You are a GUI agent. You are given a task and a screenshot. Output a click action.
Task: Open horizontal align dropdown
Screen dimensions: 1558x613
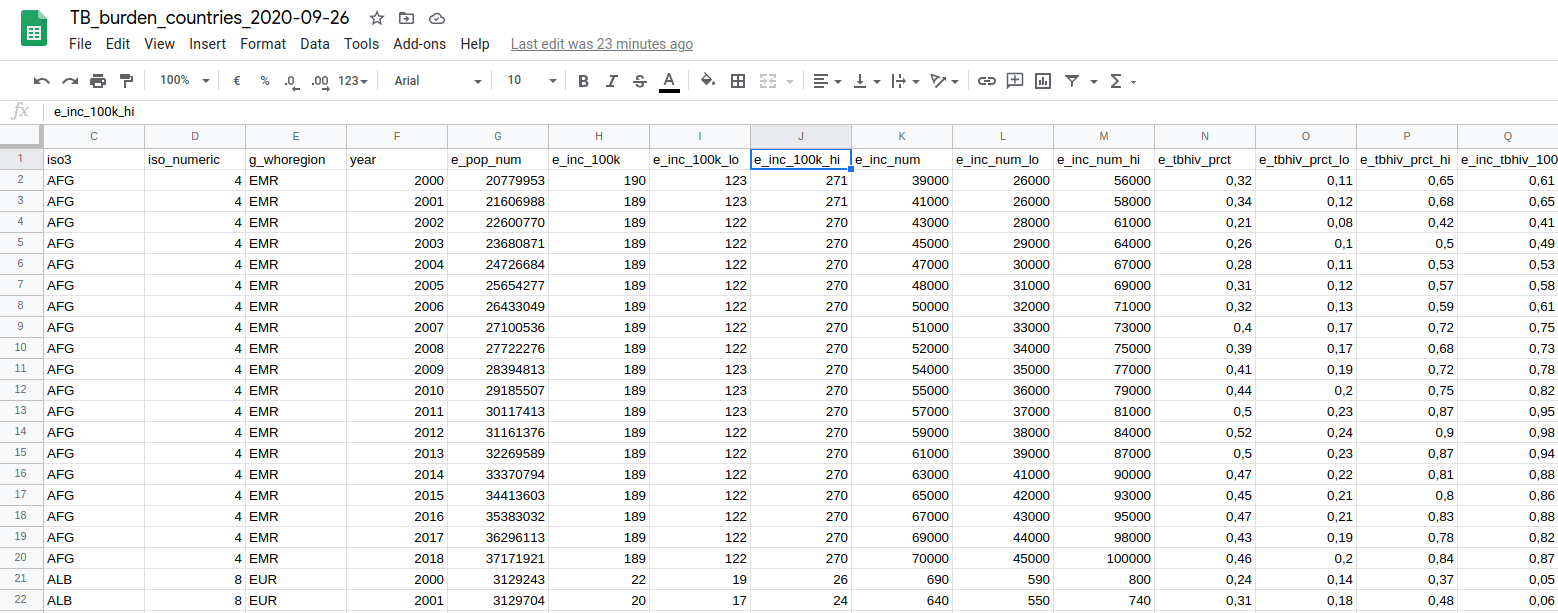tap(827, 81)
